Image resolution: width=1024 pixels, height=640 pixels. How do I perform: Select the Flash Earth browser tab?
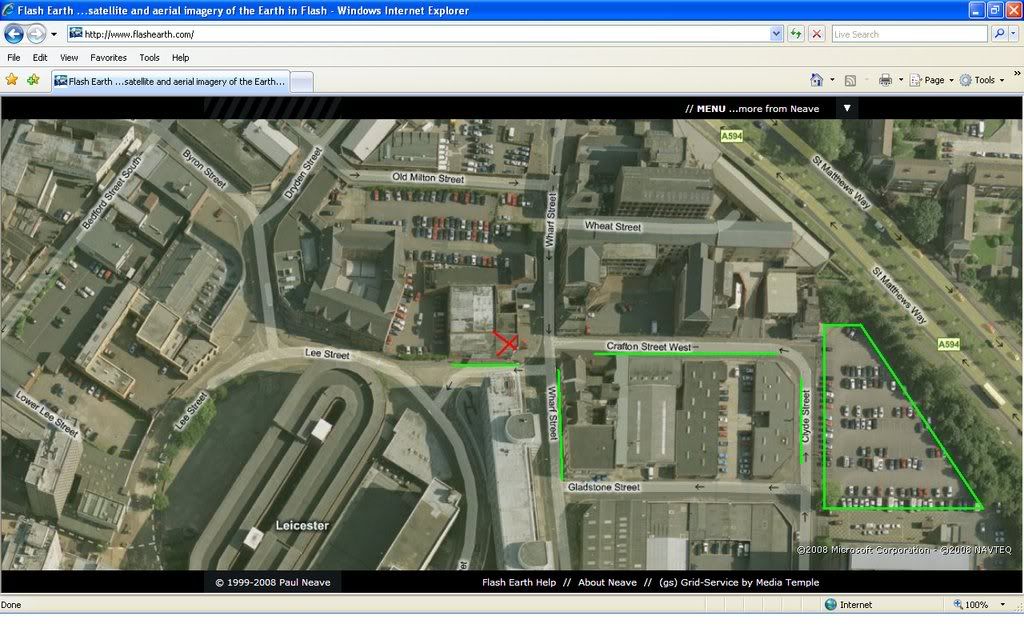click(170, 81)
